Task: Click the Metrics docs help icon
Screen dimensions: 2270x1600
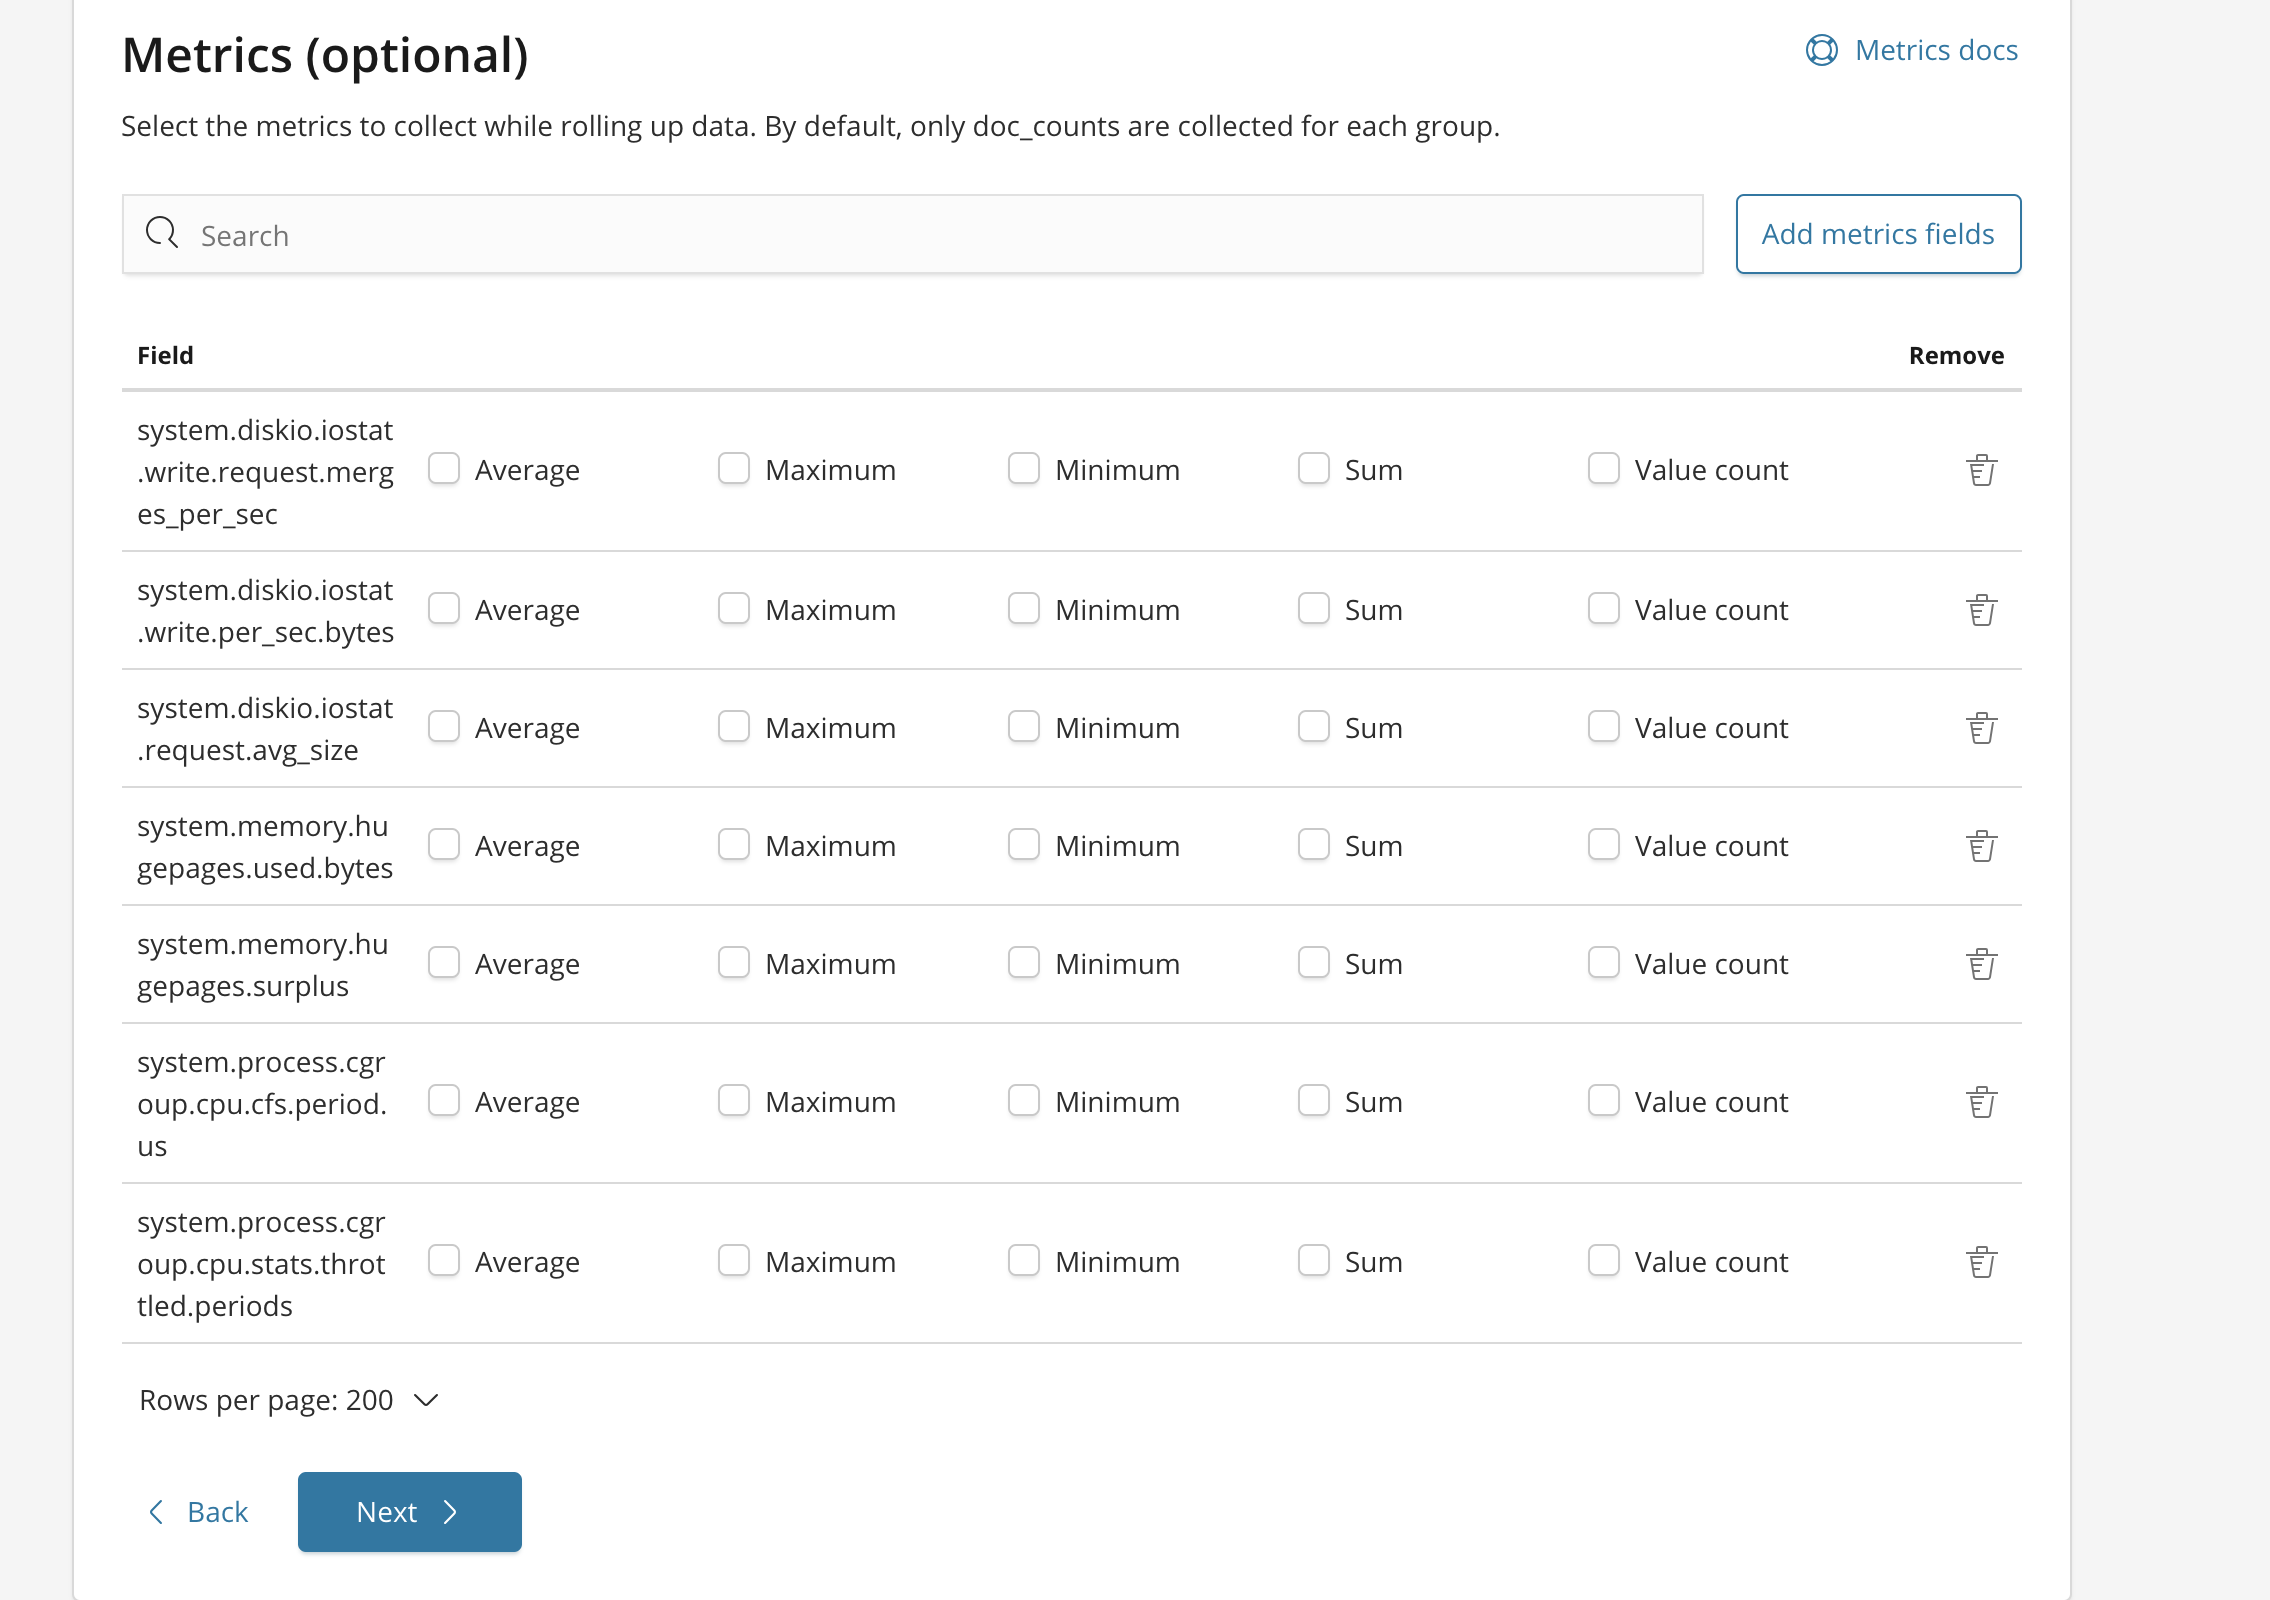Action: coord(1821,50)
